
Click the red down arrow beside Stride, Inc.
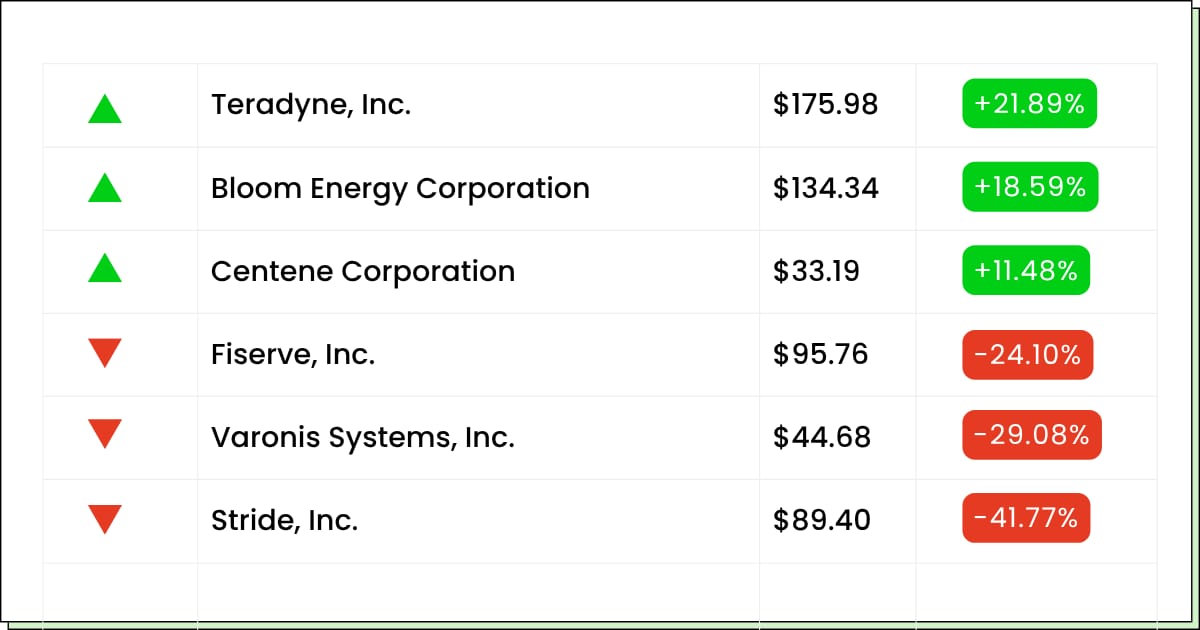[x=105, y=519]
